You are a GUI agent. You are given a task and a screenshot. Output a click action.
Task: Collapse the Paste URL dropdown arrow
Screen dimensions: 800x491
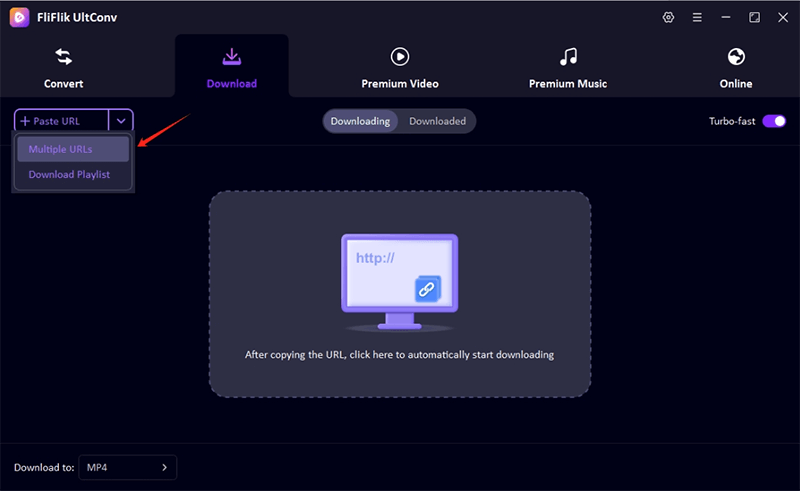coord(120,121)
